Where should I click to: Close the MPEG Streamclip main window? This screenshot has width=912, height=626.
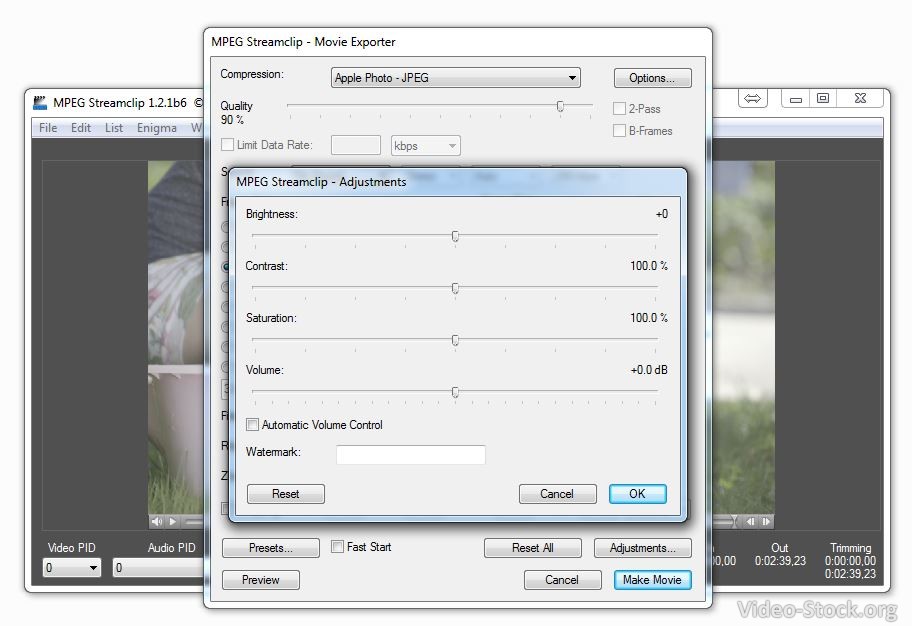click(860, 98)
